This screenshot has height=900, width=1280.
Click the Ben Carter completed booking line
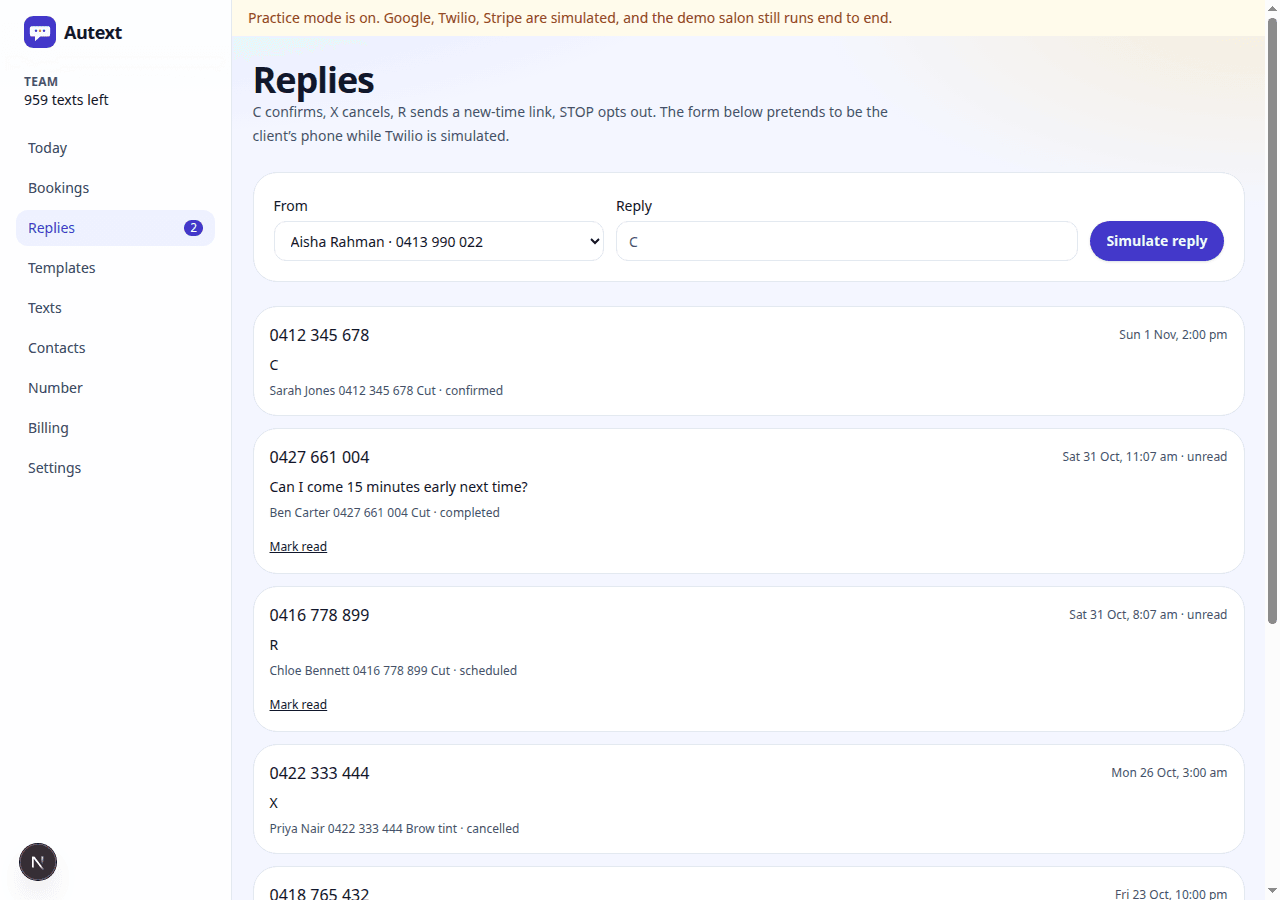[x=384, y=513]
